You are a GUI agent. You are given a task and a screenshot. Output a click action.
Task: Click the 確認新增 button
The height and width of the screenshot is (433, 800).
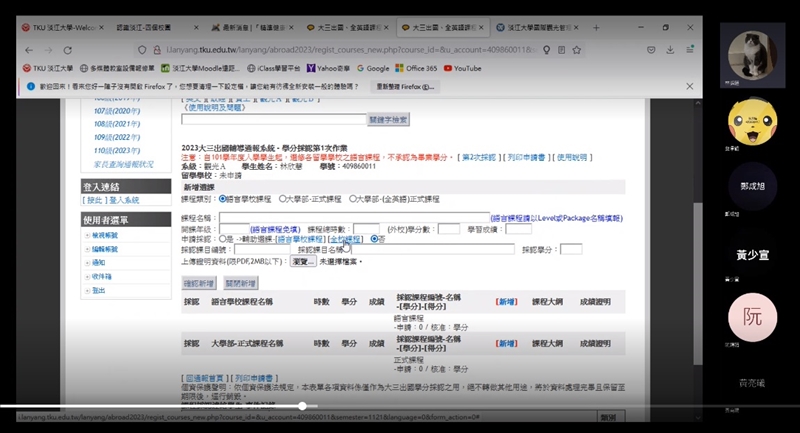198,284
